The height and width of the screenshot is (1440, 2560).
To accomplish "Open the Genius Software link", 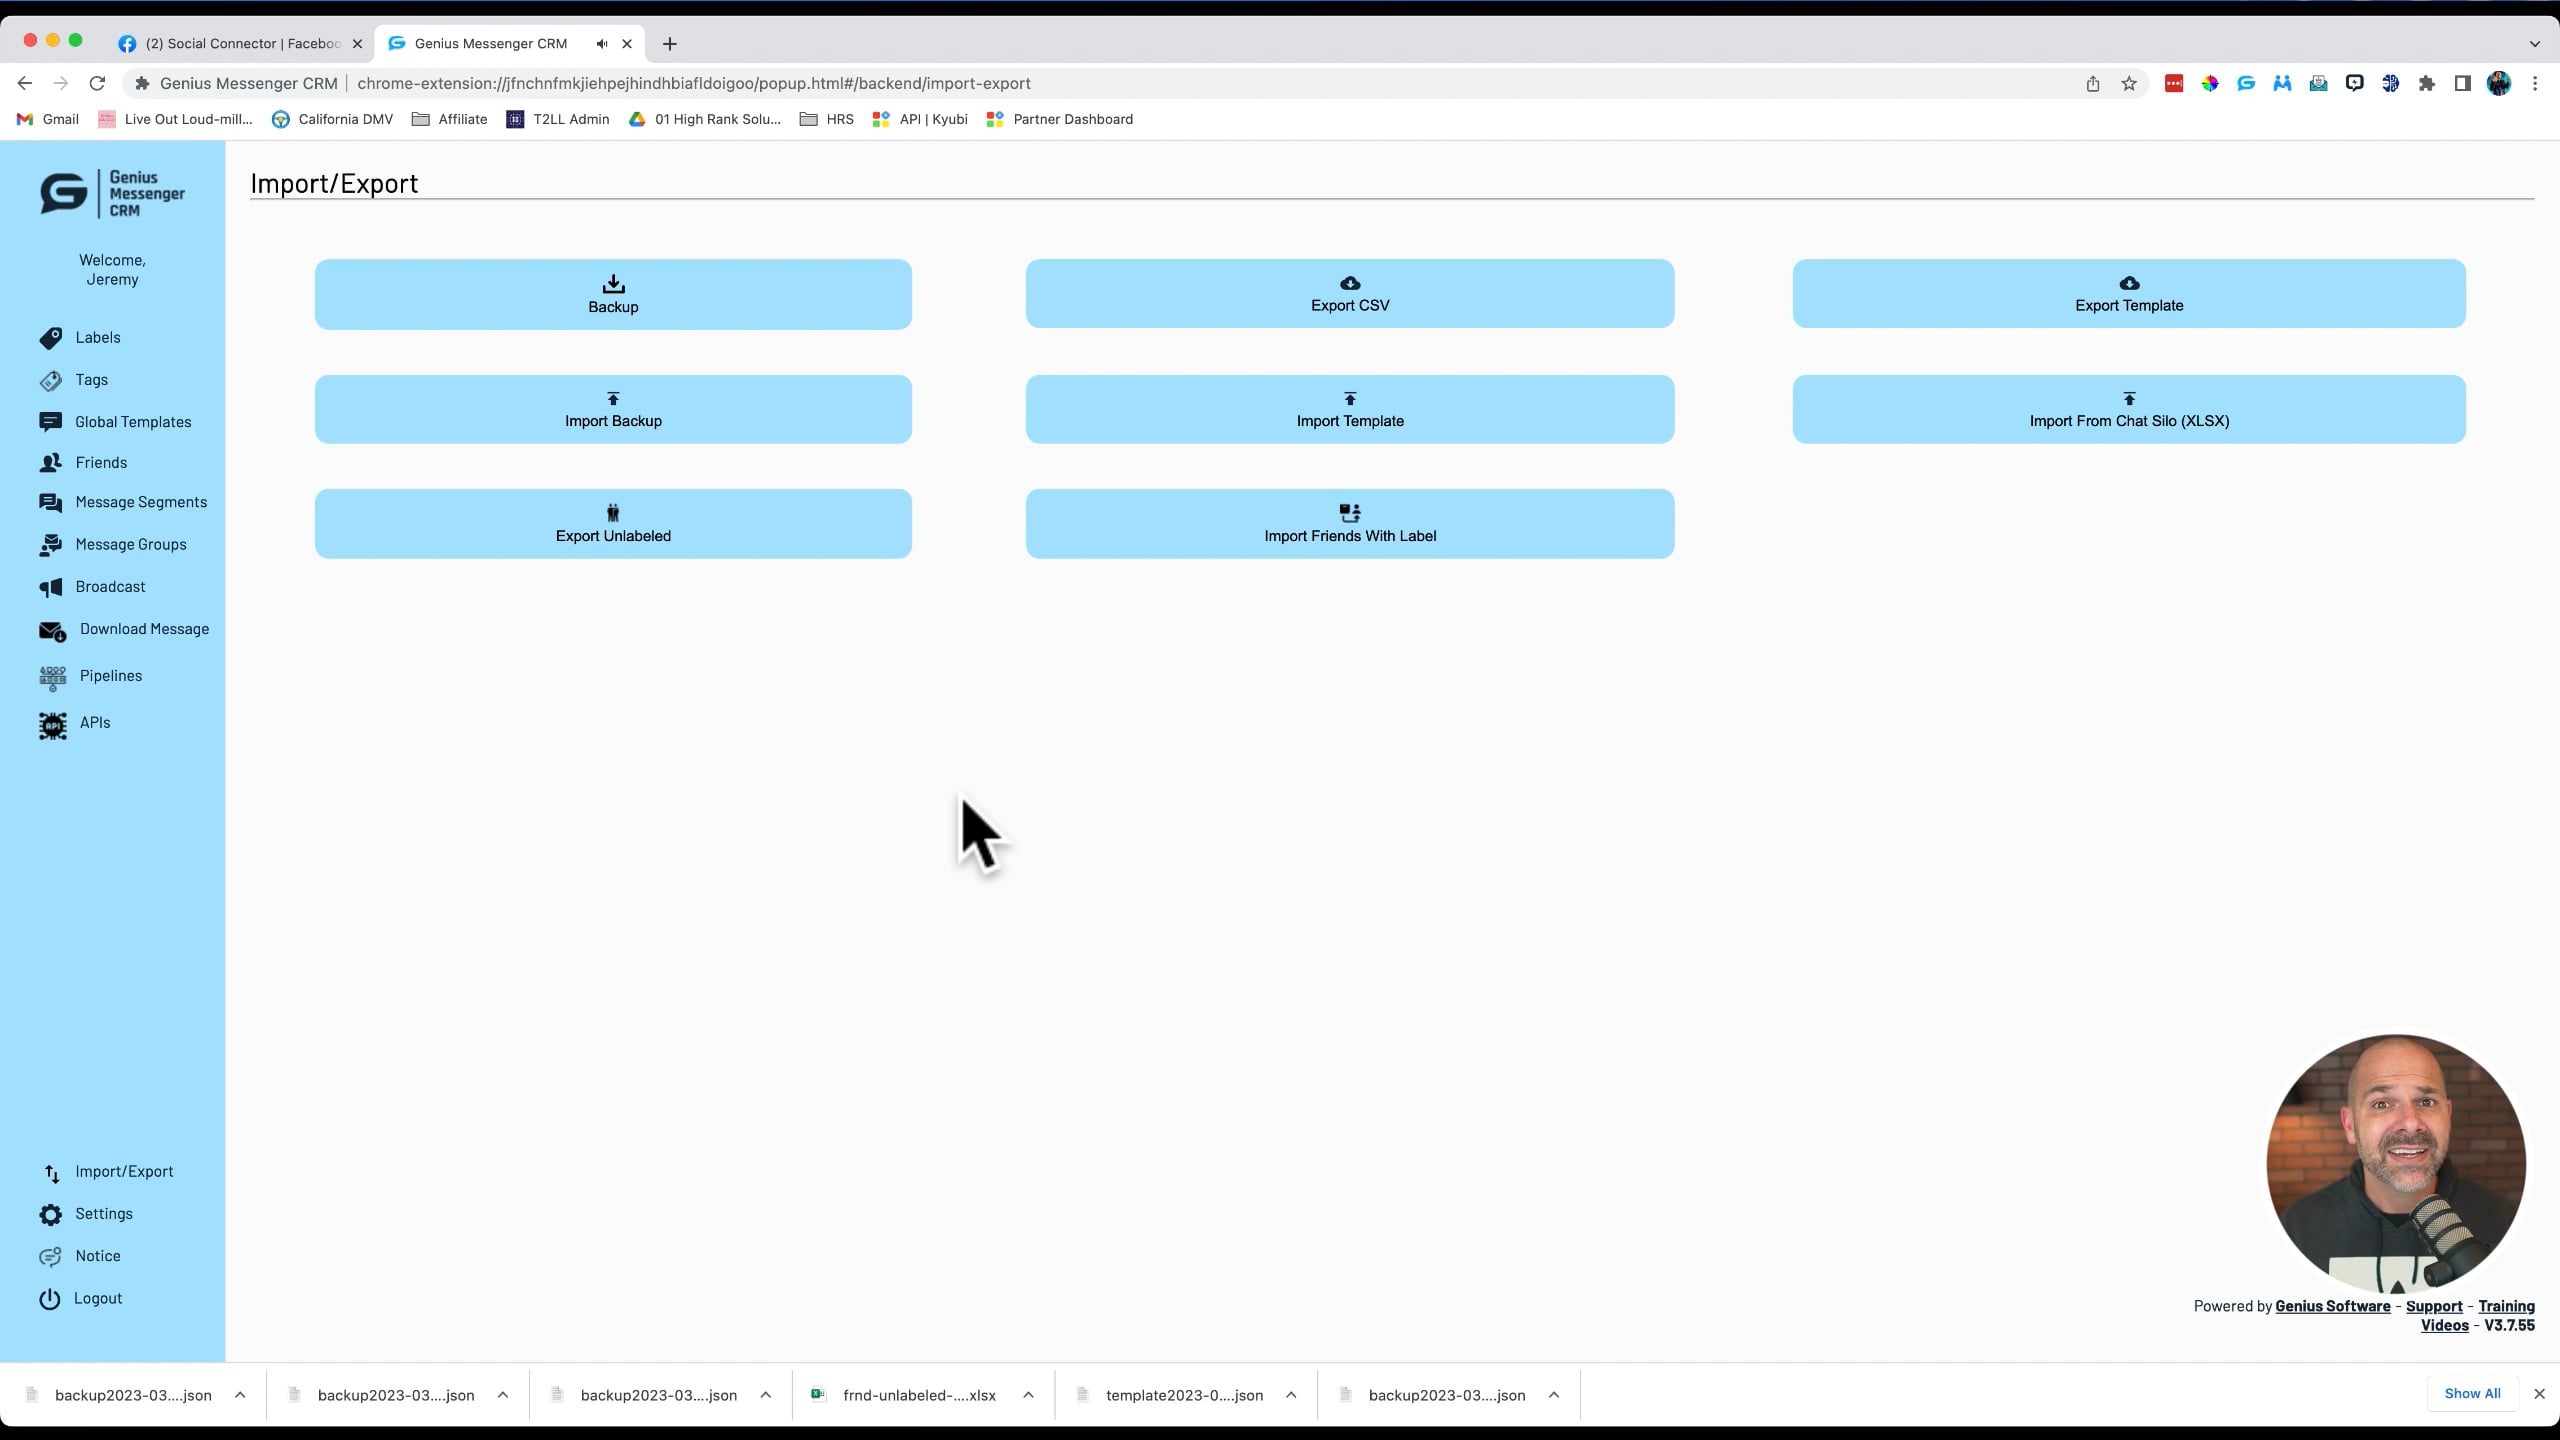I will (2333, 1306).
